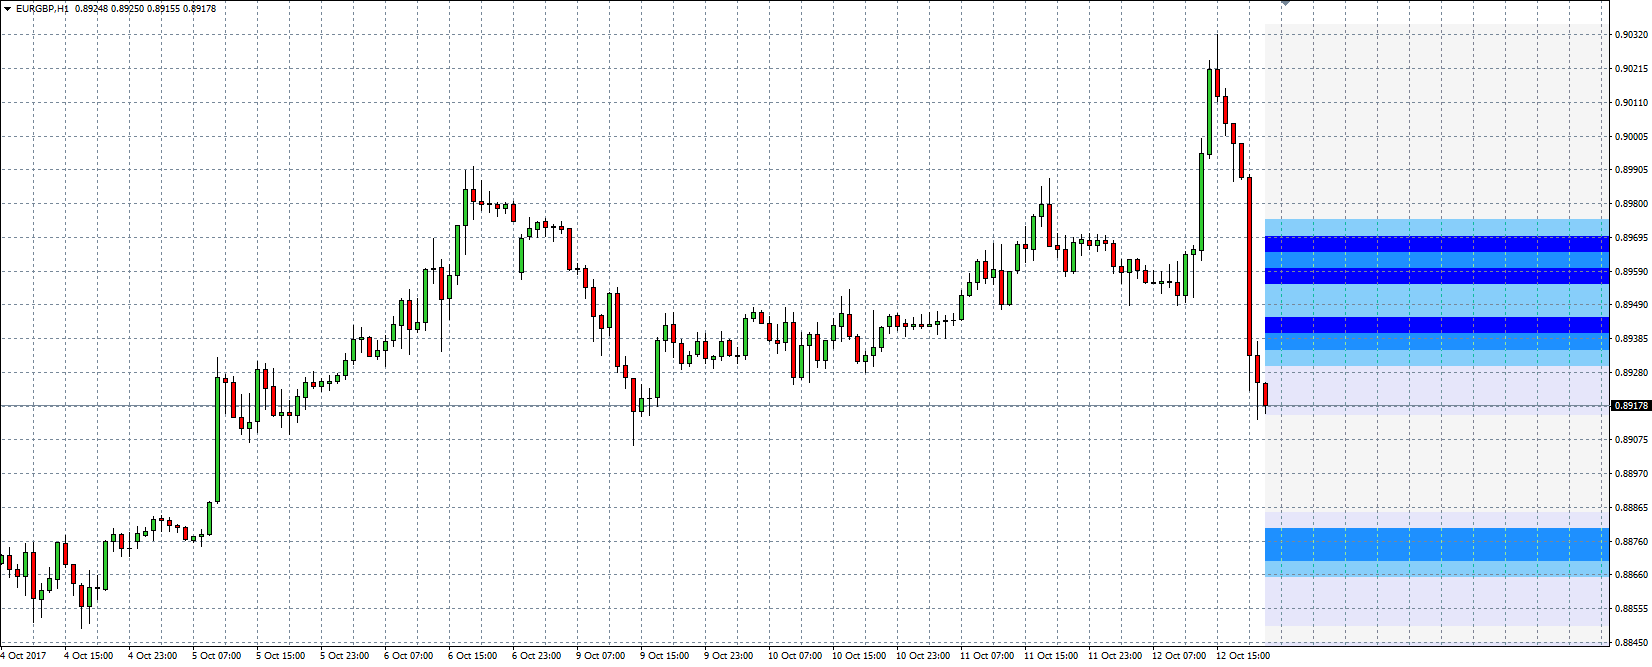Click price scale value 0.89385
Viewport: 1652px width, 667px height.
click(1632, 339)
